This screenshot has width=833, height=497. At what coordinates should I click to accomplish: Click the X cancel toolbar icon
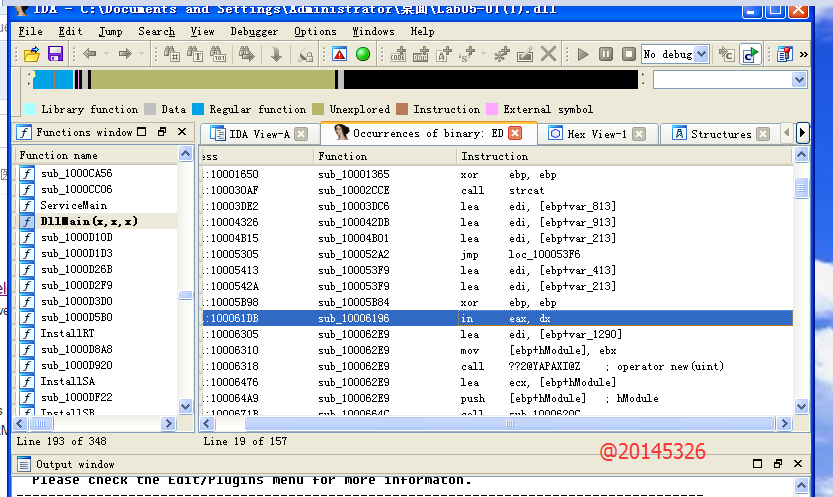click(x=548, y=54)
